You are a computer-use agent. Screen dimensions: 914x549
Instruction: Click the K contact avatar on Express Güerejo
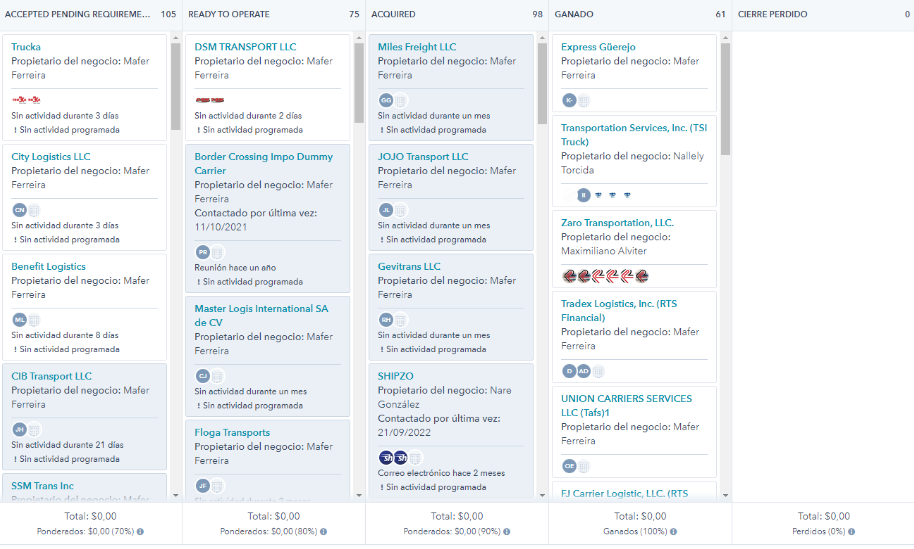pos(569,100)
